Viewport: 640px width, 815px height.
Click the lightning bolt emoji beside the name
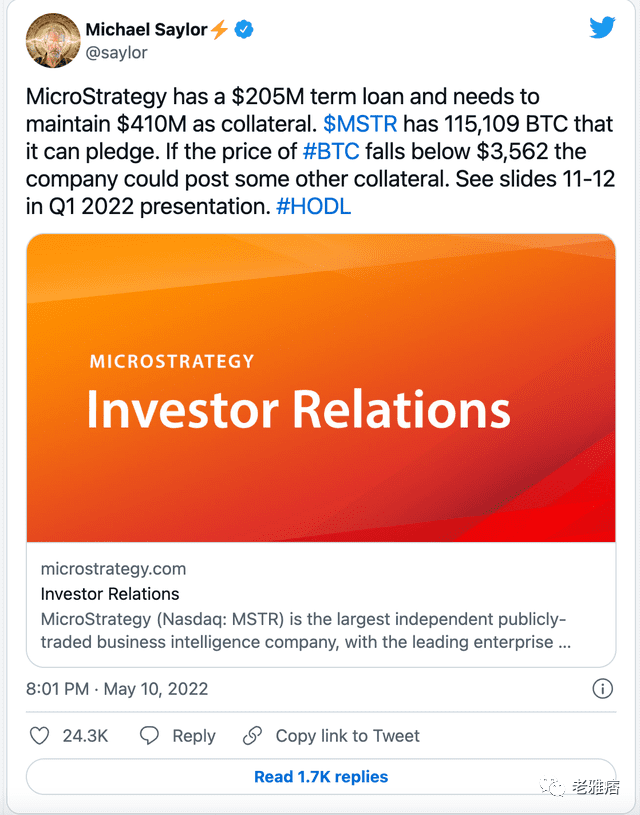220,30
